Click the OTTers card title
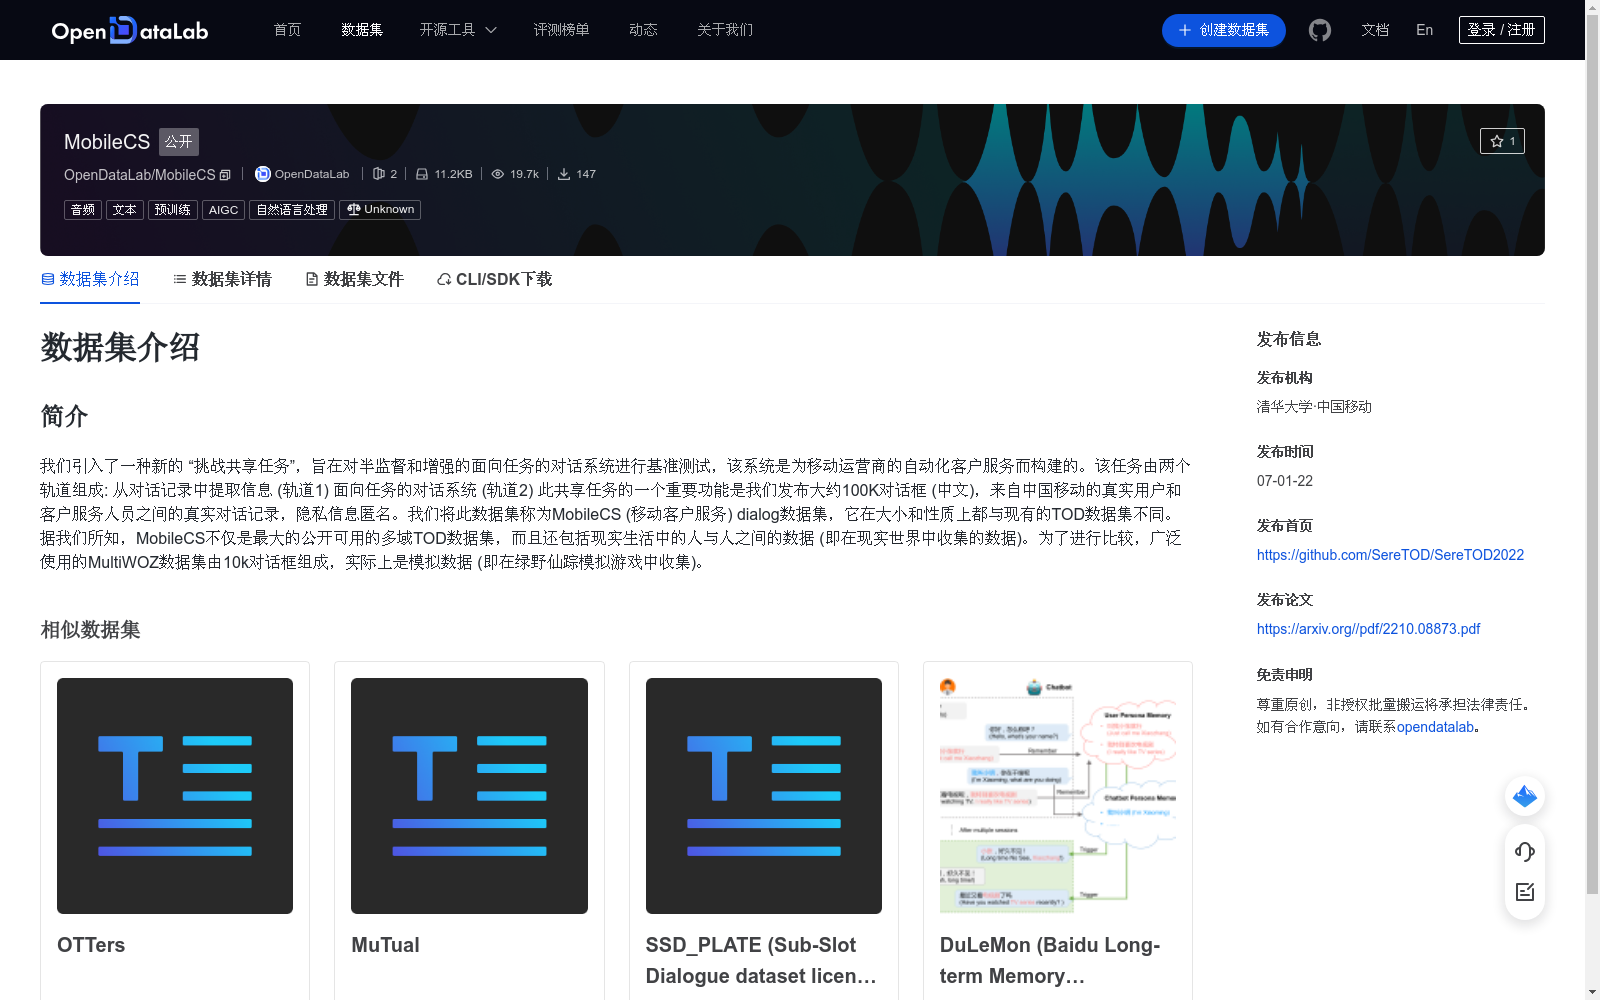Screen dimensions: 1600x1000 [91, 945]
